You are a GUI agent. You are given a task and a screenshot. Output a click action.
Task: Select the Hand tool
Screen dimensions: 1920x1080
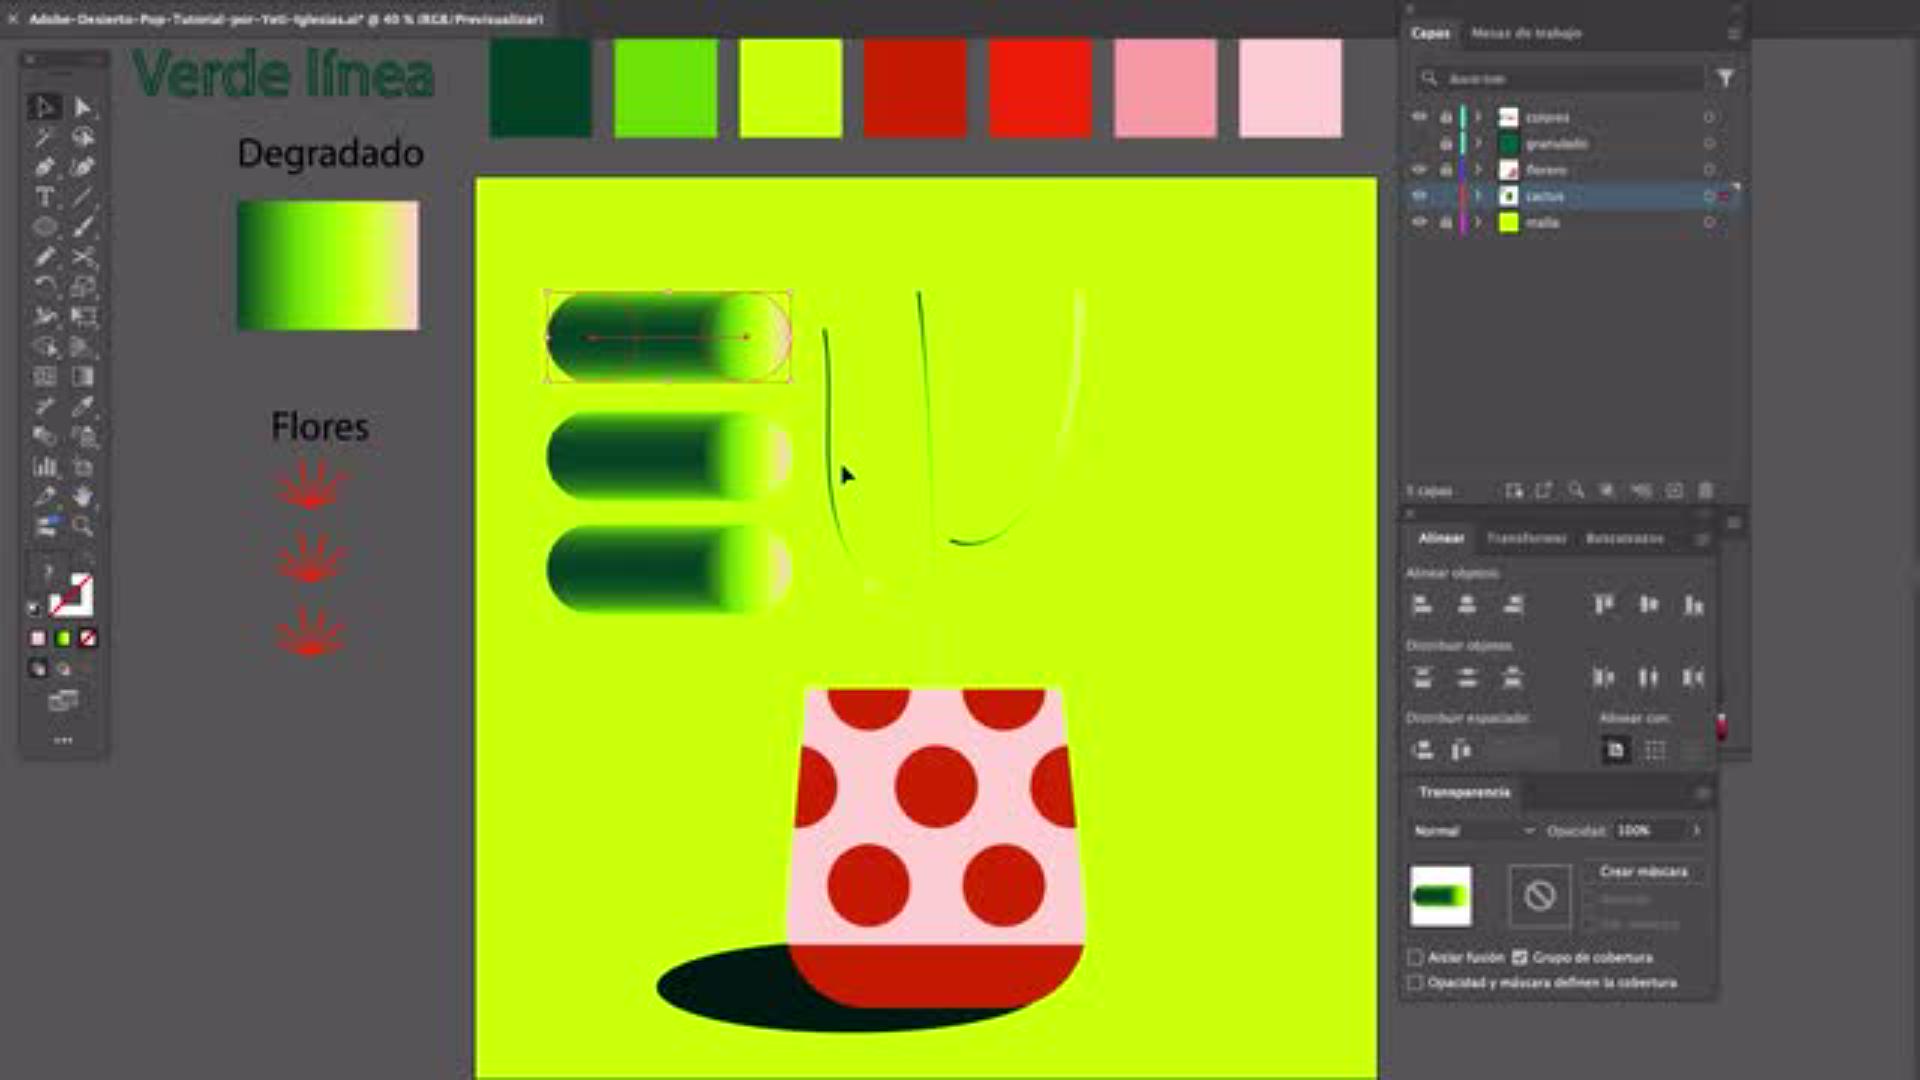point(83,496)
